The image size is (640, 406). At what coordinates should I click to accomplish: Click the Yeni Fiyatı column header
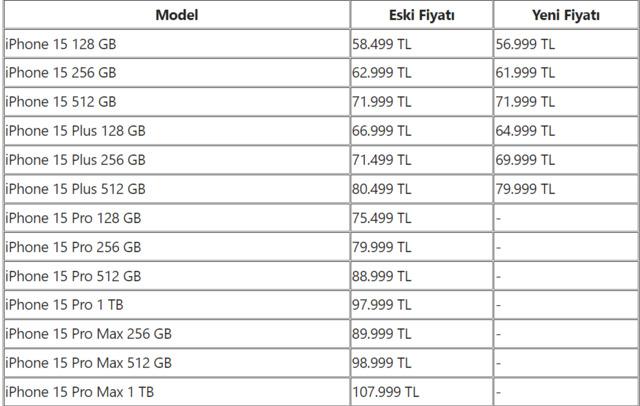(566, 15)
